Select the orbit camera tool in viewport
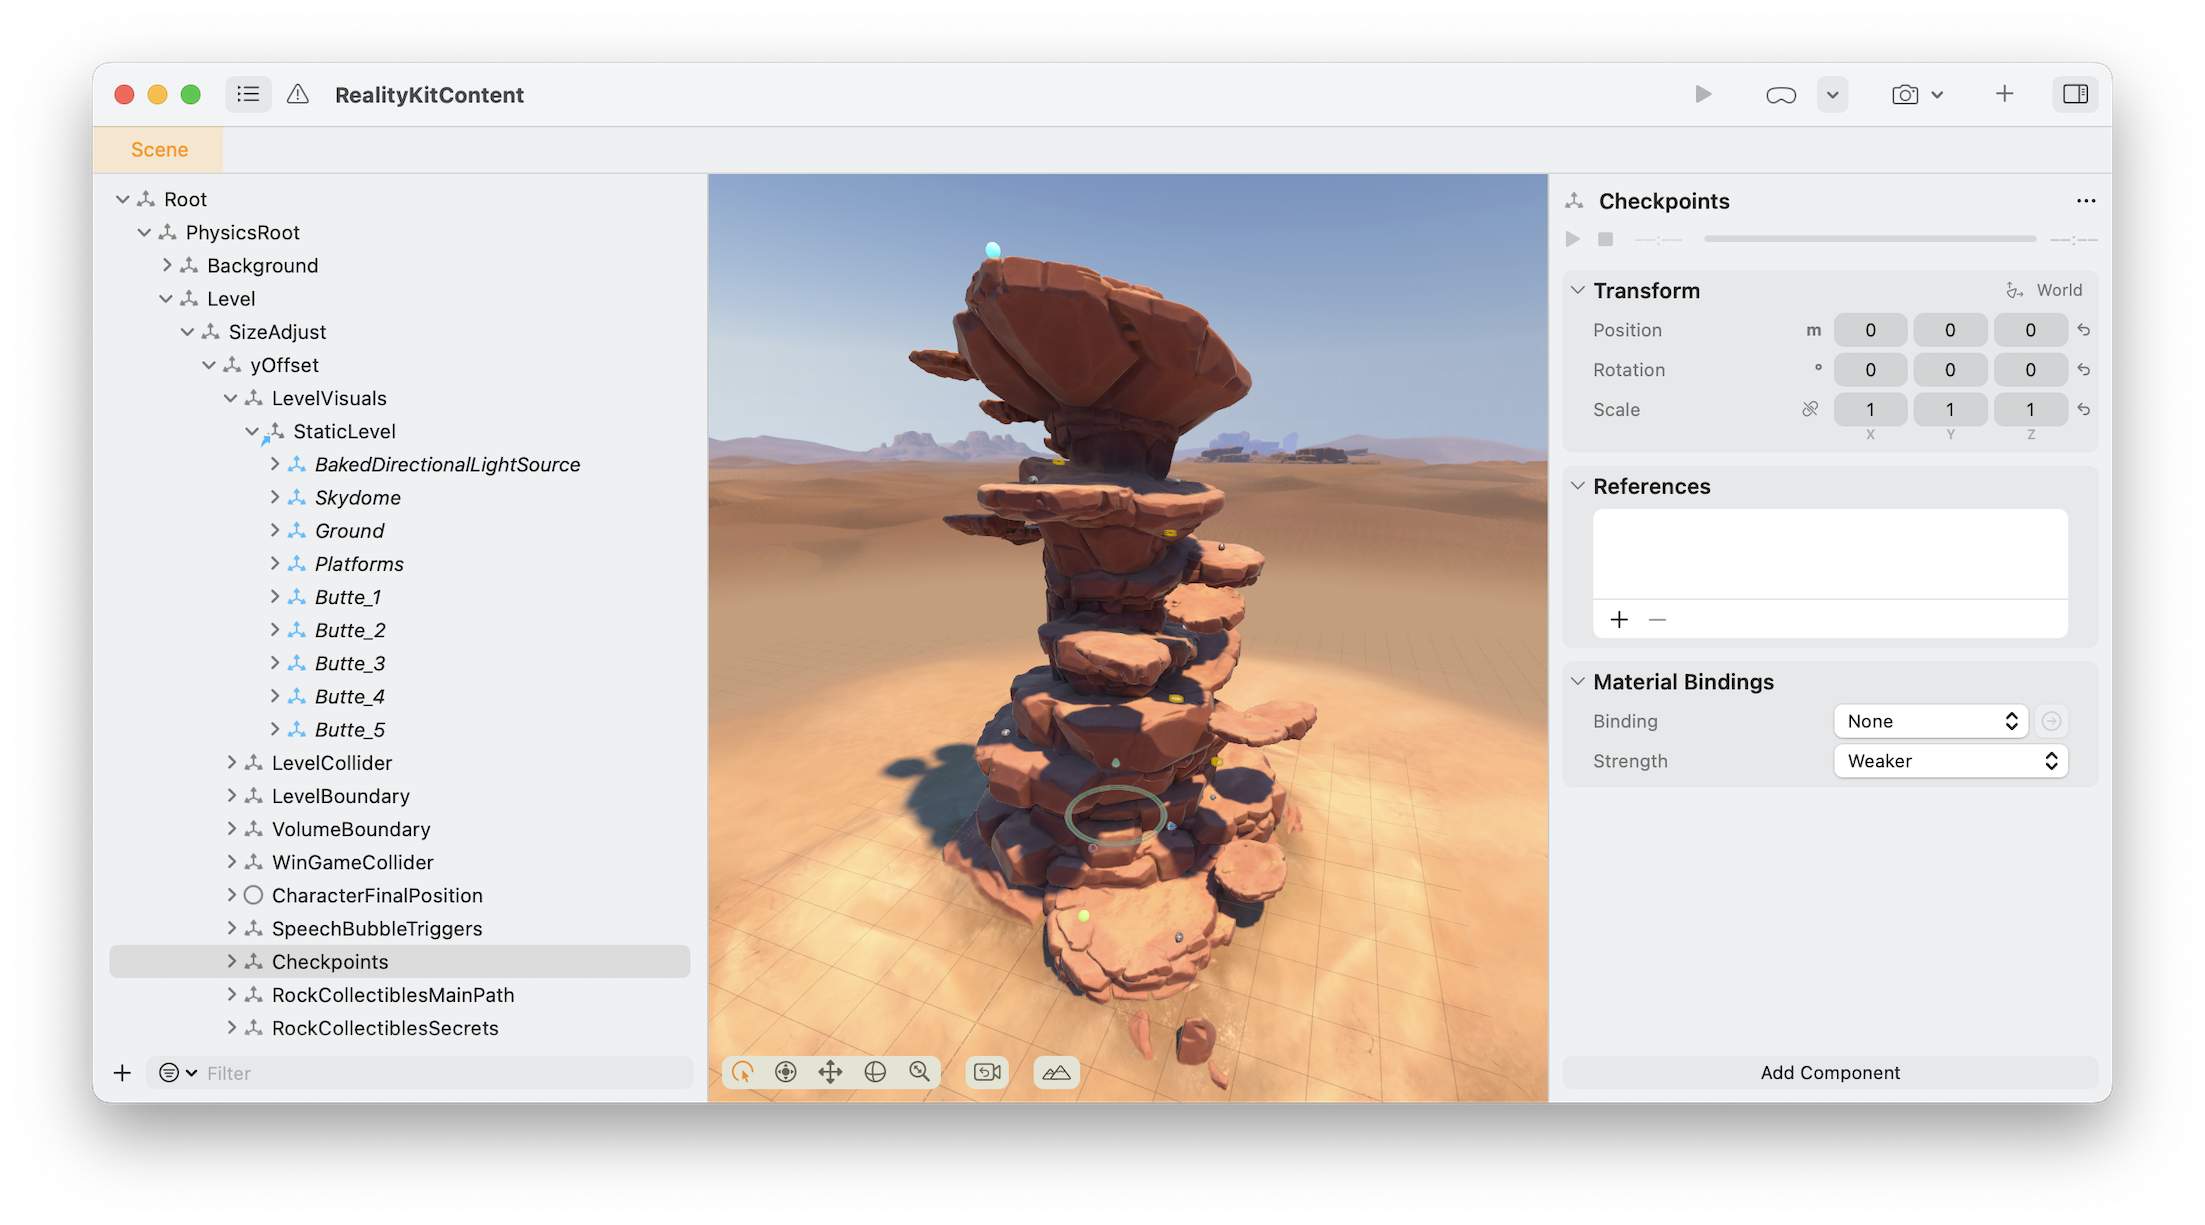The height and width of the screenshot is (1225, 2205). point(786,1071)
